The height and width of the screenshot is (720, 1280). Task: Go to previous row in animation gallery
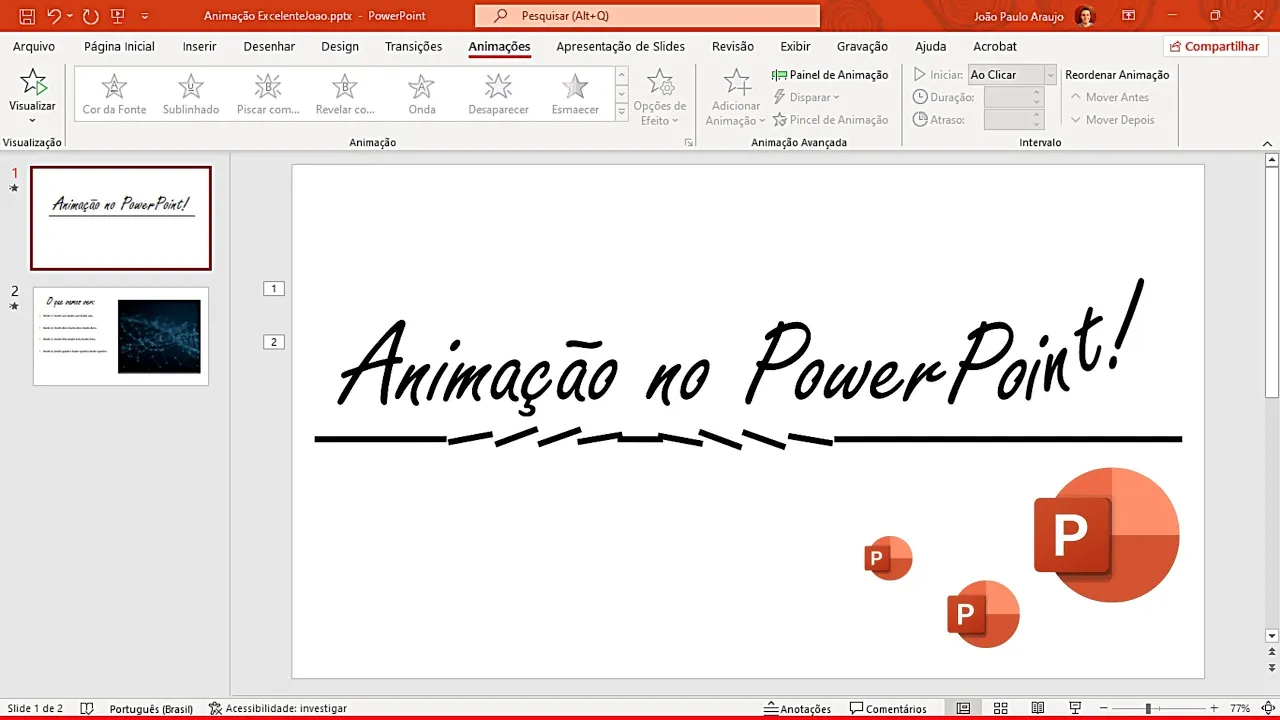621,75
